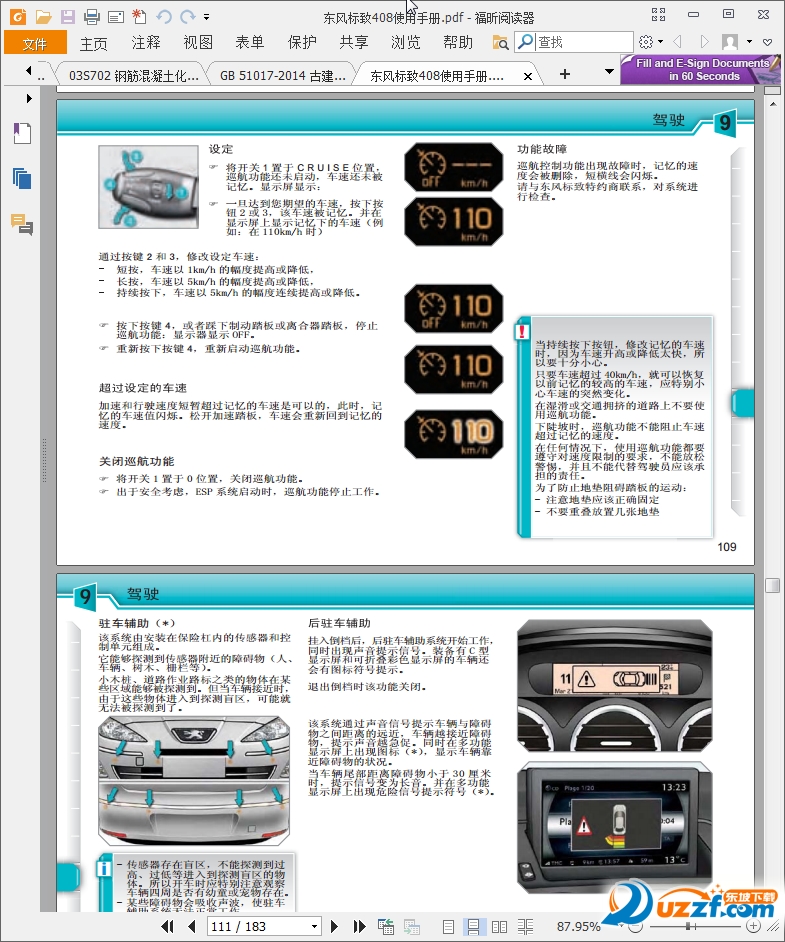Open the Comments panel

point(22,224)
